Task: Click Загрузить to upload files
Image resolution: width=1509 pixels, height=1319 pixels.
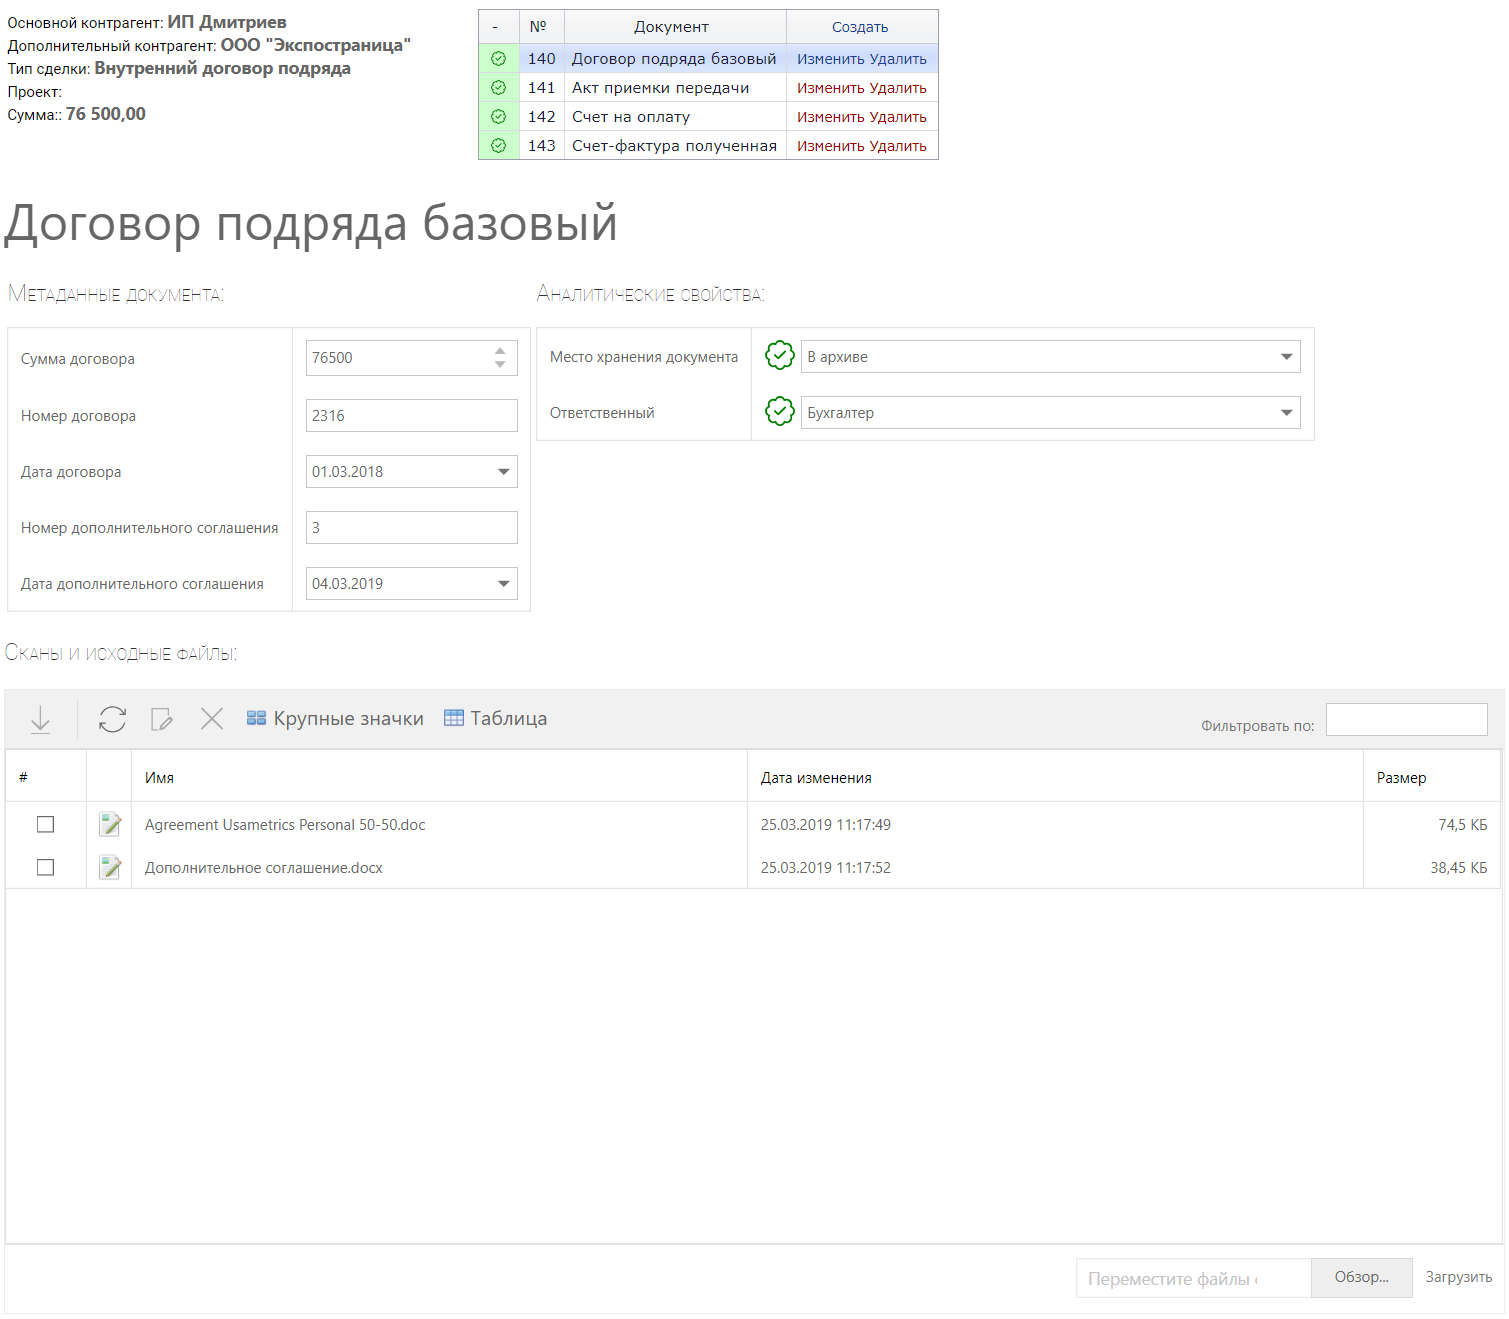Action: pos(1458,1277)
